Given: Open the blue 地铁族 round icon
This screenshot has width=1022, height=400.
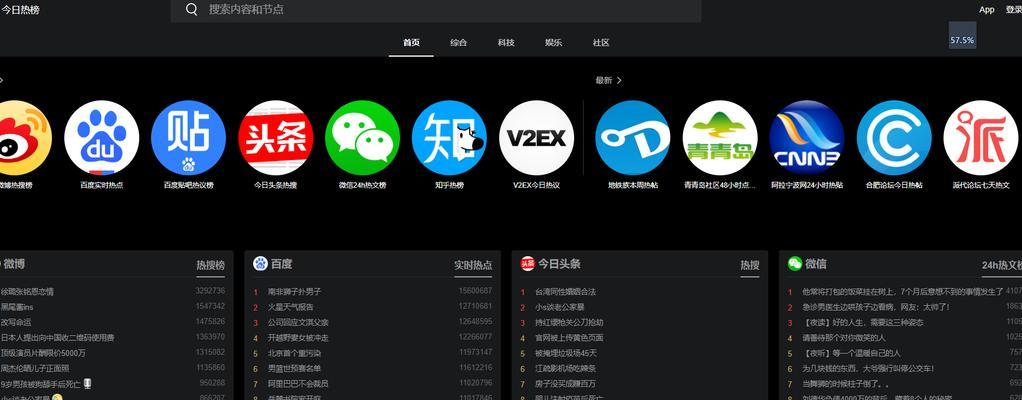Looking at the screenshot, I should click(633, 137).
